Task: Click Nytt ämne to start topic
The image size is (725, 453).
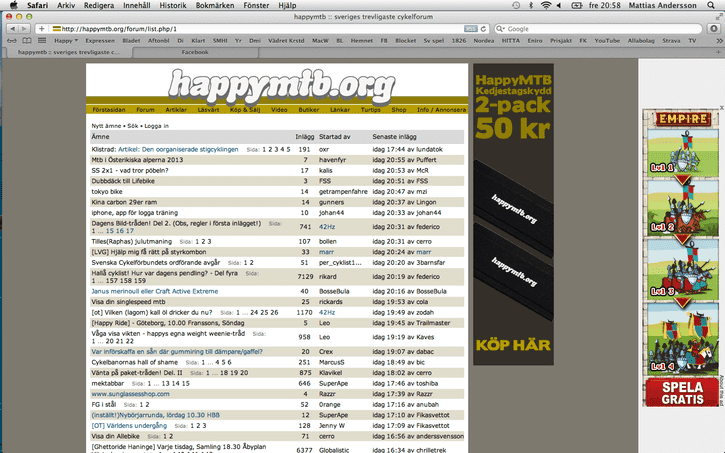Action: pos(106,126)
